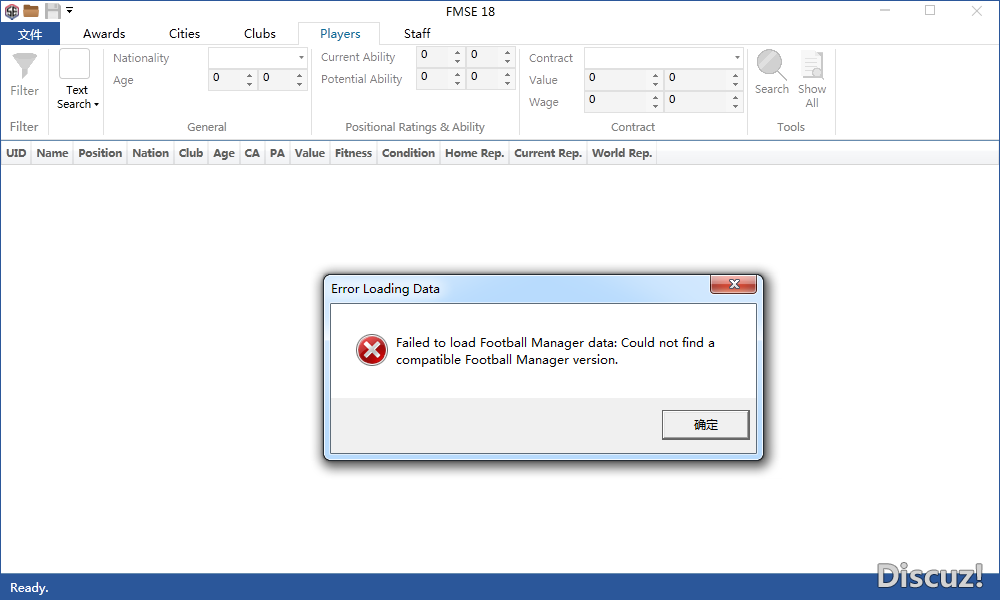Click the error message text in dialog
The width and height of the screenshot is (1000, 600).
pyautogui.click(x=555, y=351)
